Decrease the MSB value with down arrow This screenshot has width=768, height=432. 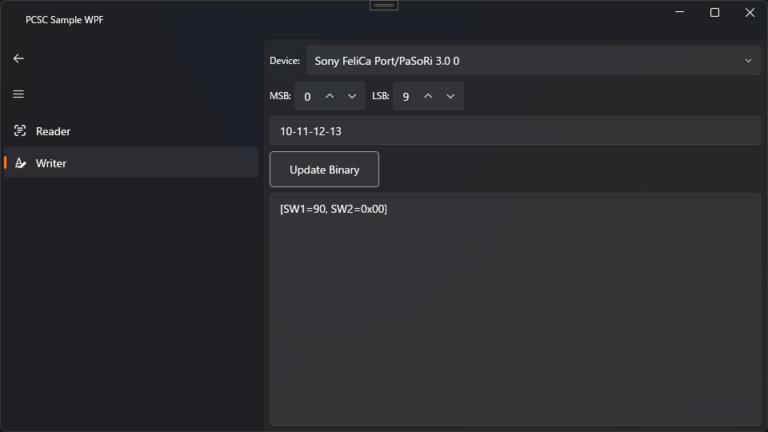point(351,96)
